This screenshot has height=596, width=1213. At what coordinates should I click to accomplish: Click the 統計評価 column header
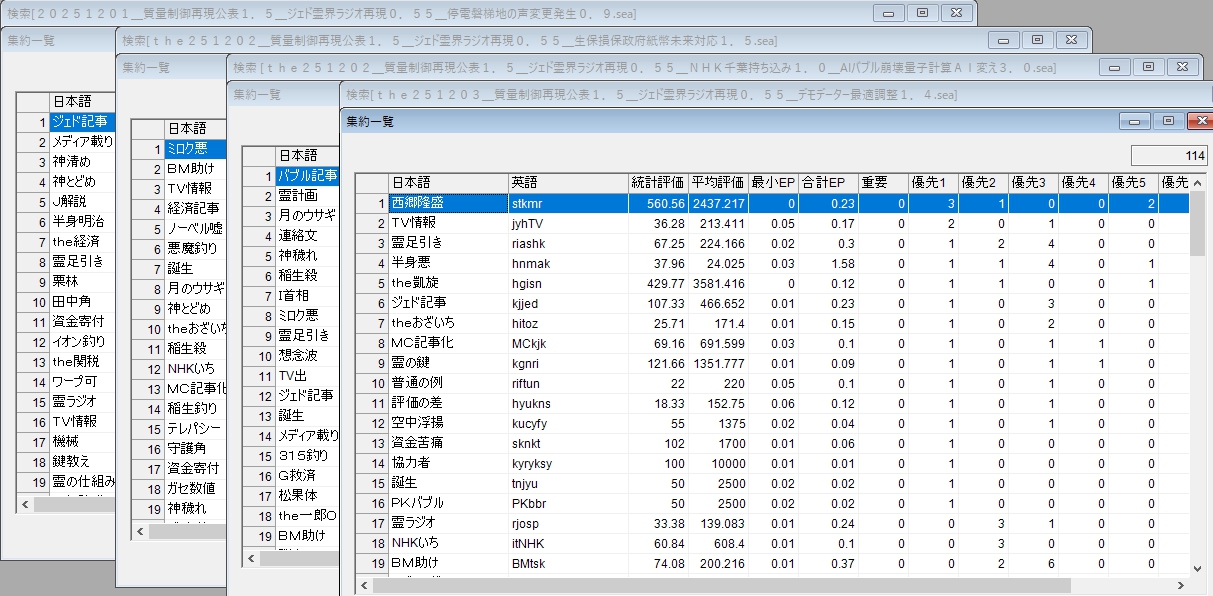(x=658, y=183)
